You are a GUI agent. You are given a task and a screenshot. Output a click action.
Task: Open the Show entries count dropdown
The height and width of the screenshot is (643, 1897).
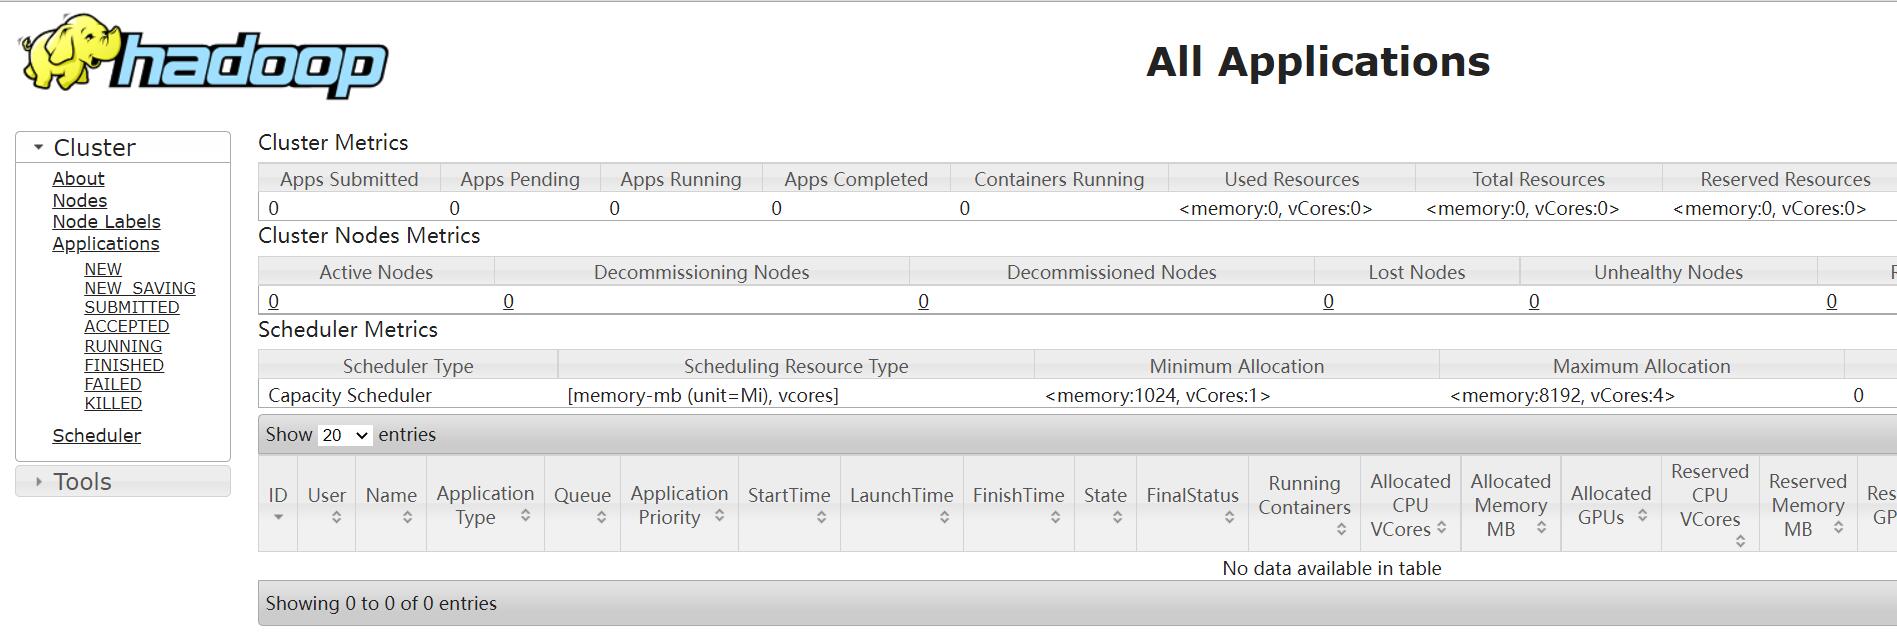pos(345,435)
